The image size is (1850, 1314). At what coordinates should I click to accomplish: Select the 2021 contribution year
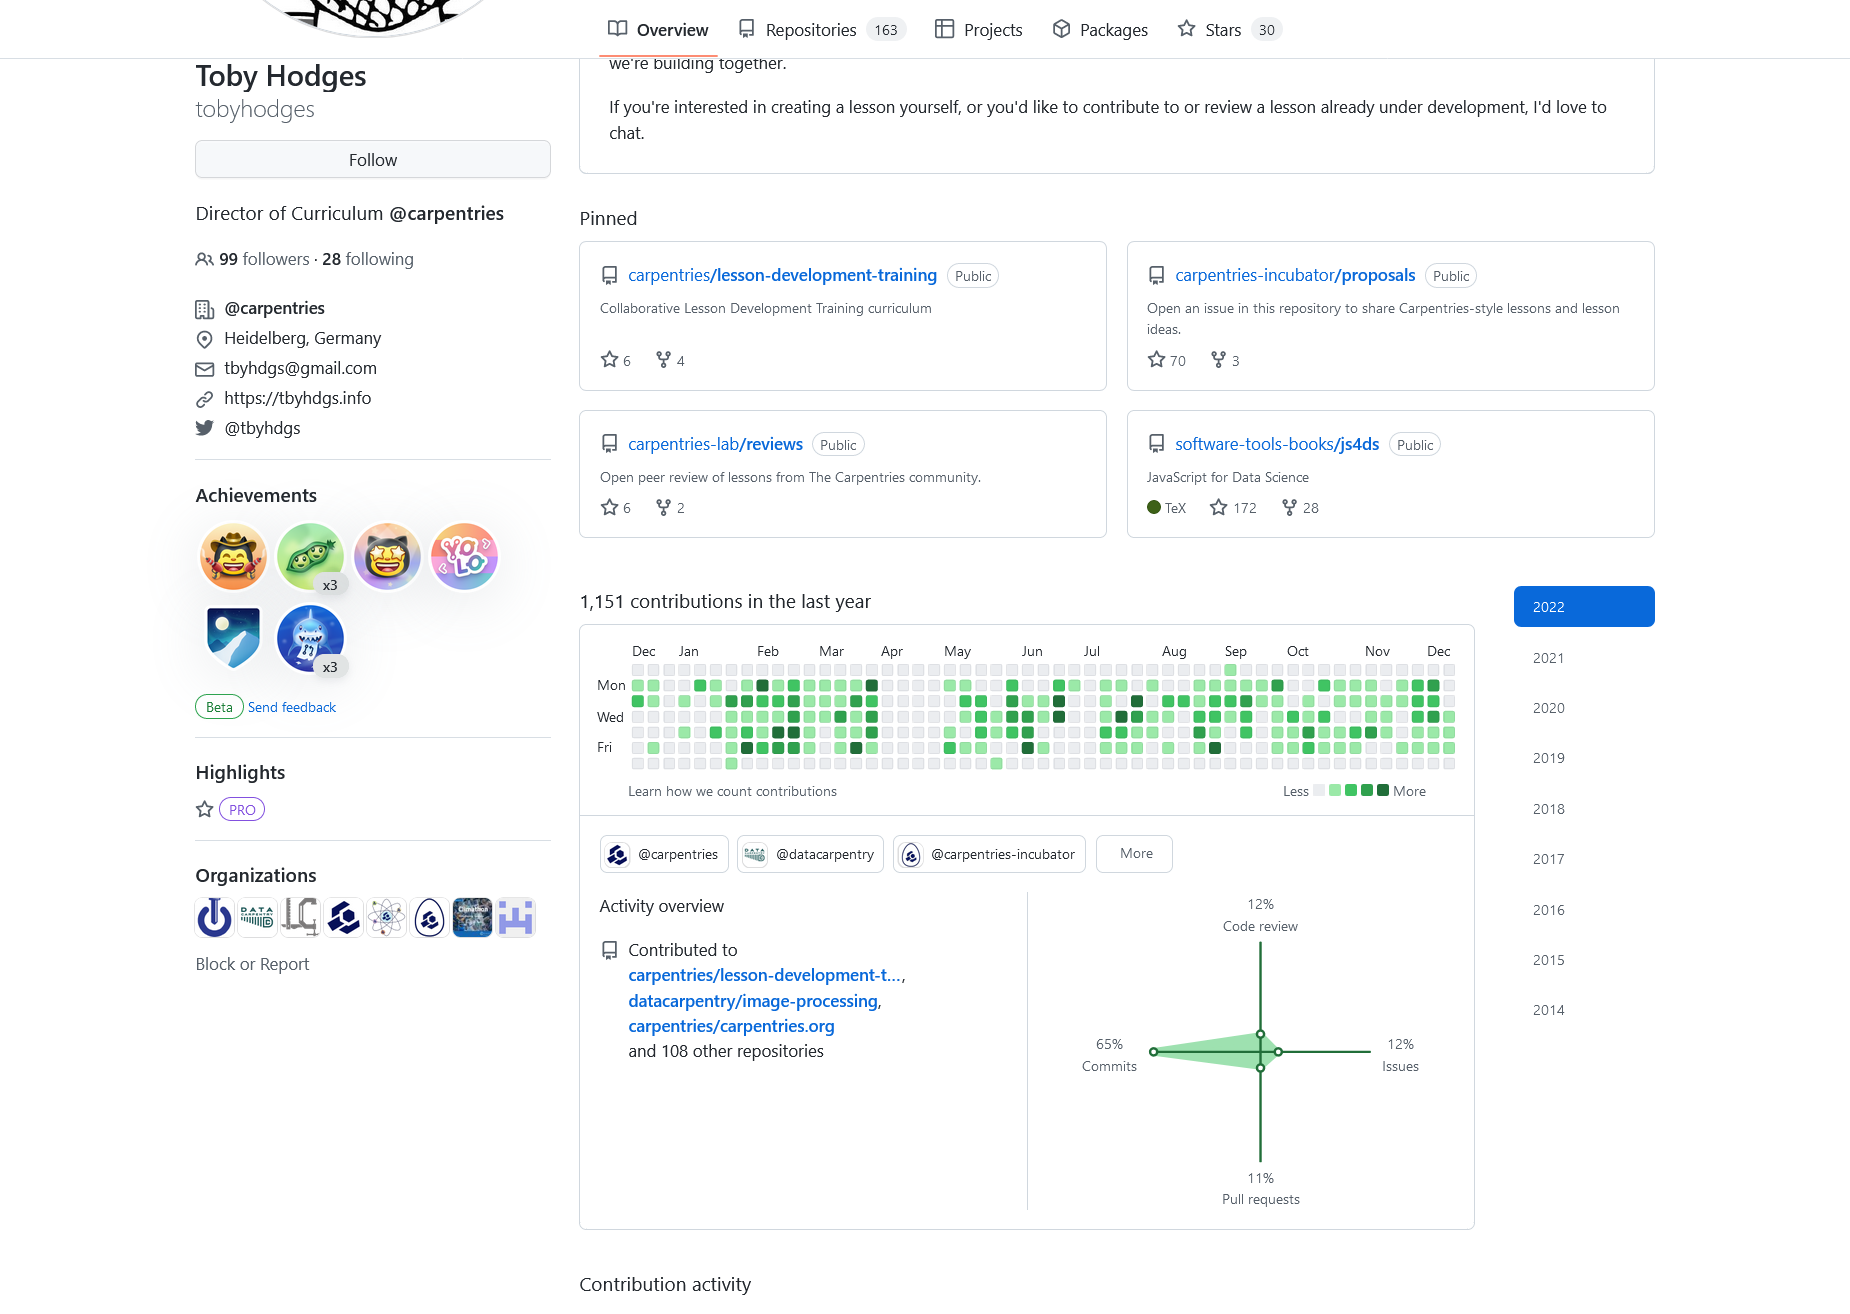point(1584,658)
